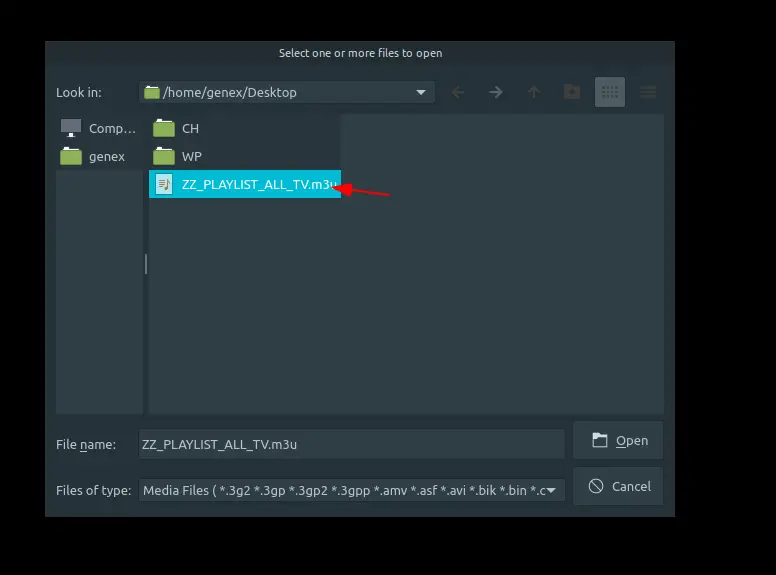Click the genex folder icon in the sidebar
Viewport: 776px width, 575px height.
71,156
